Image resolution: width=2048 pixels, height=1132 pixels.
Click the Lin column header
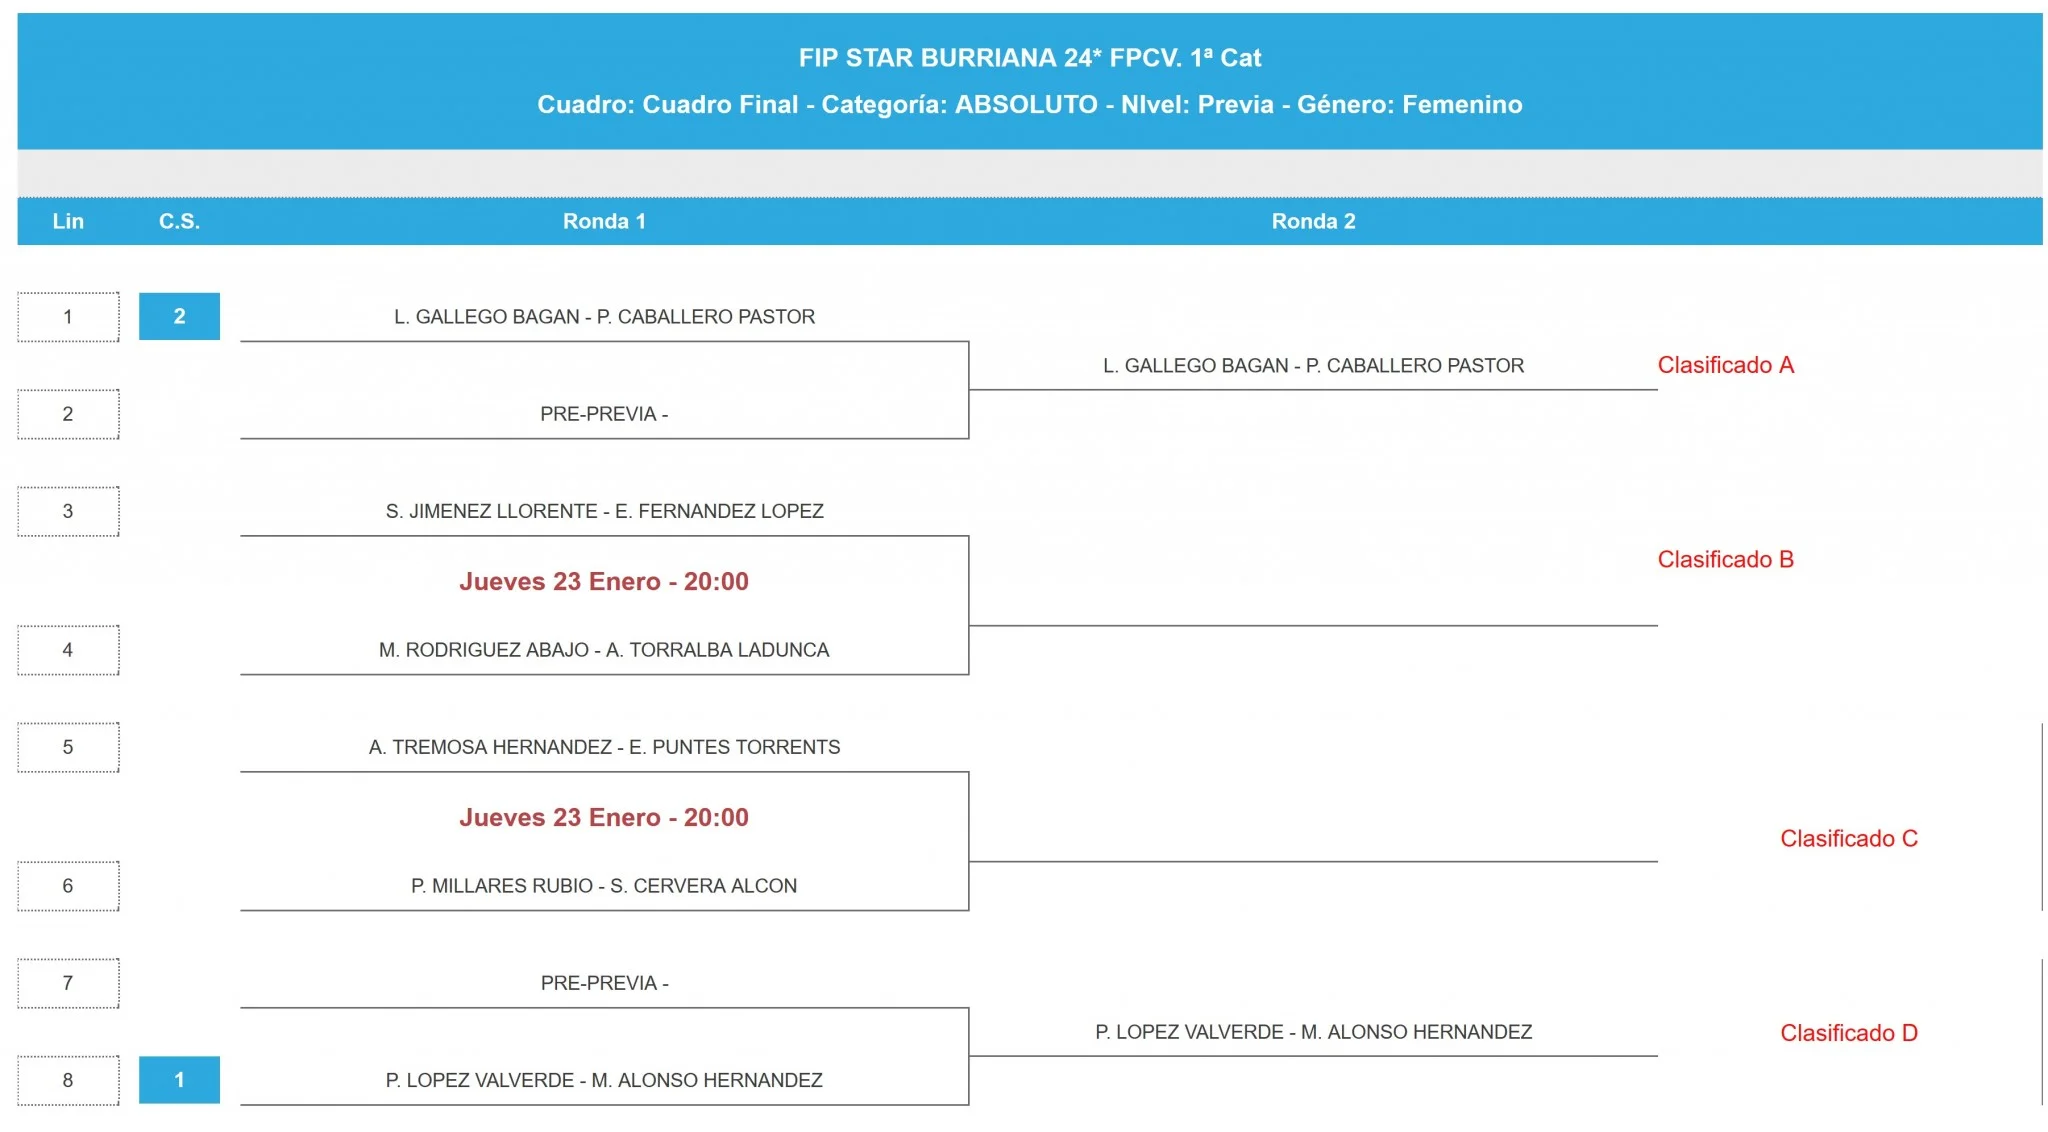[68, 221]
